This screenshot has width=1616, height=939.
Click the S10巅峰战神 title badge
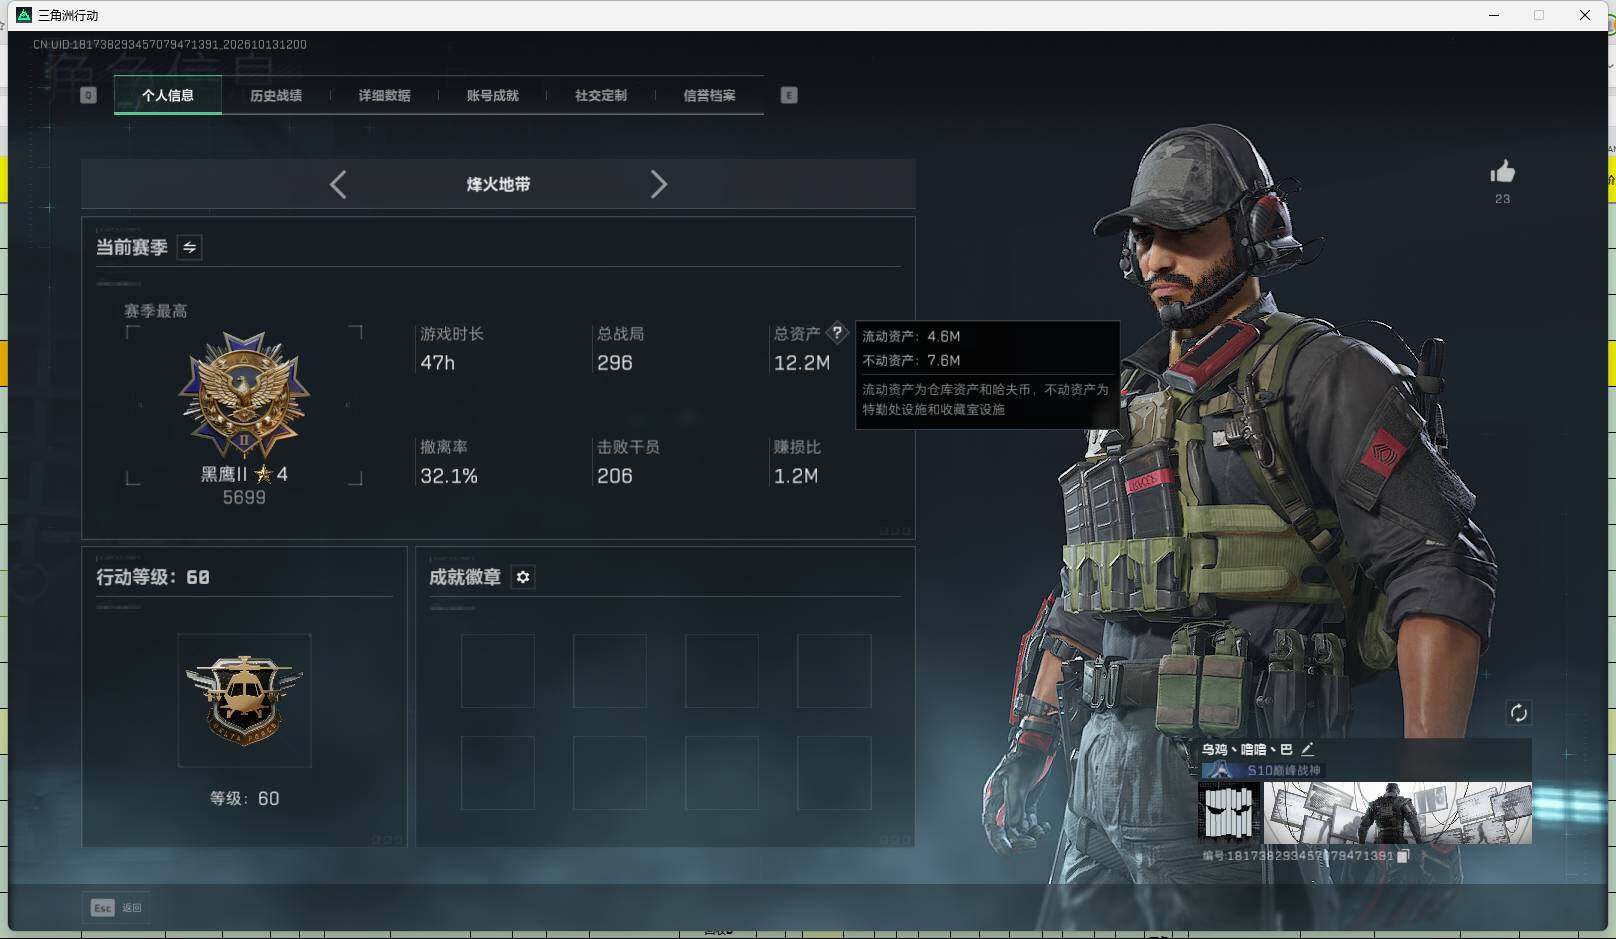click(x=1262, y=771)
